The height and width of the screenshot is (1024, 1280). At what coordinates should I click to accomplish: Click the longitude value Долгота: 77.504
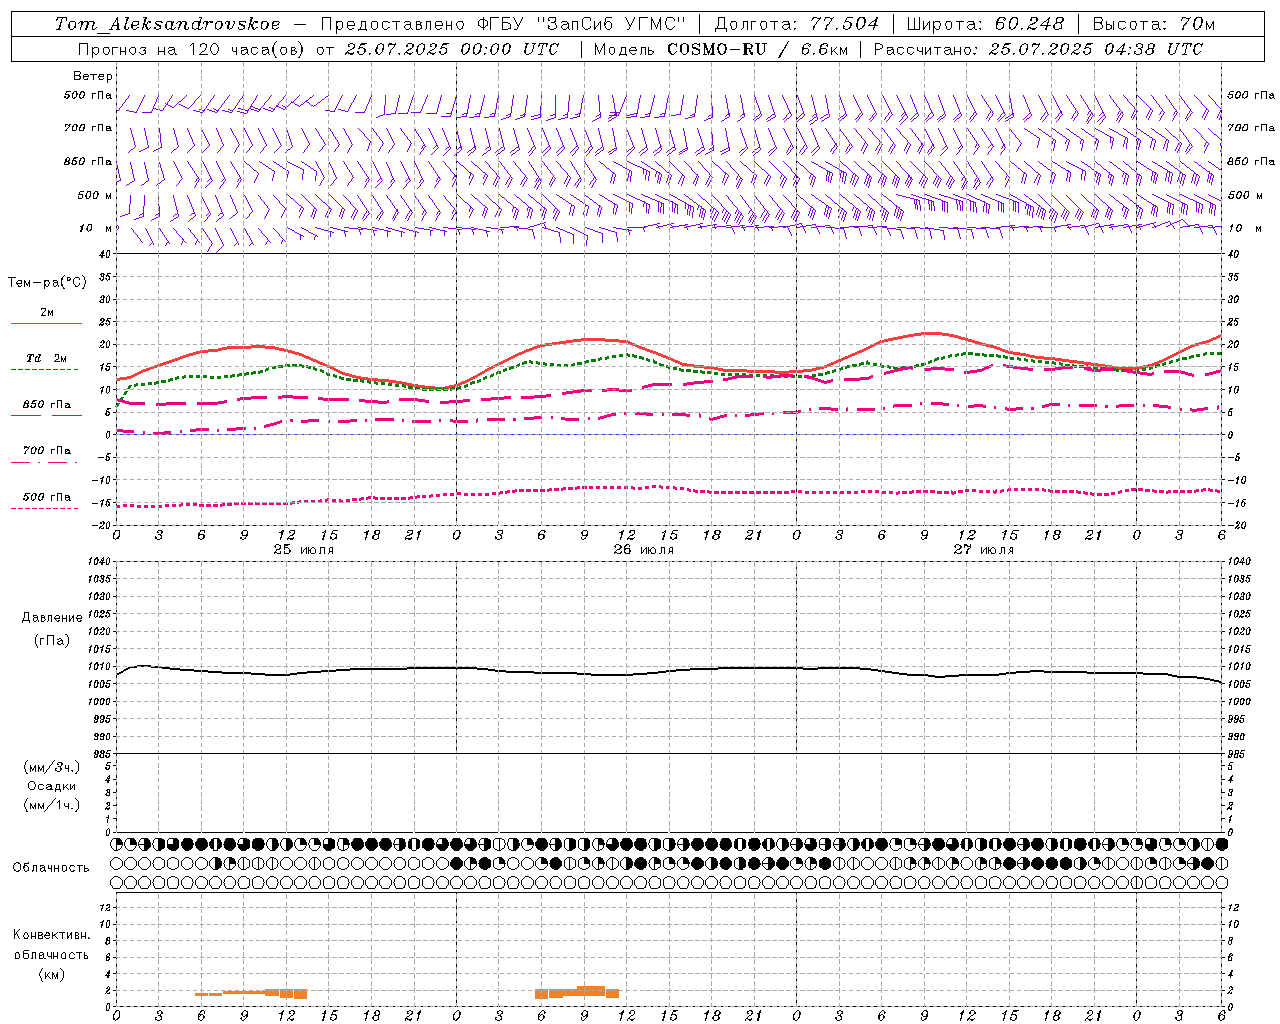[797, 24]
